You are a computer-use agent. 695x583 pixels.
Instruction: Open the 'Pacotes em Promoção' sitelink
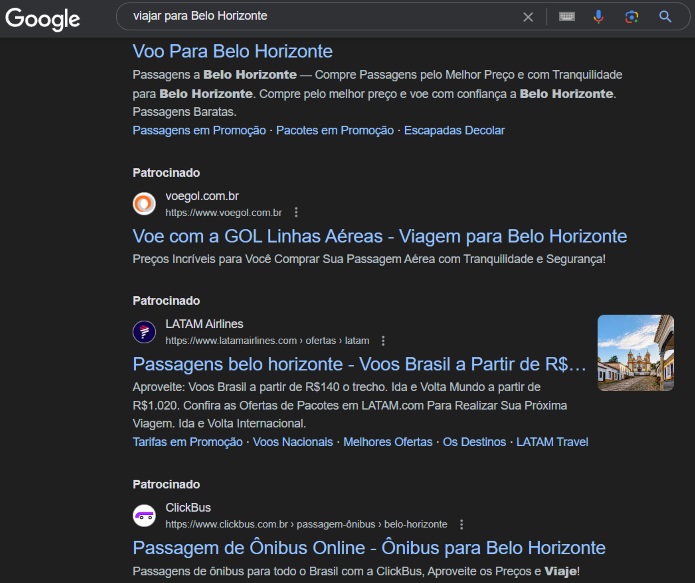(335, 130)
